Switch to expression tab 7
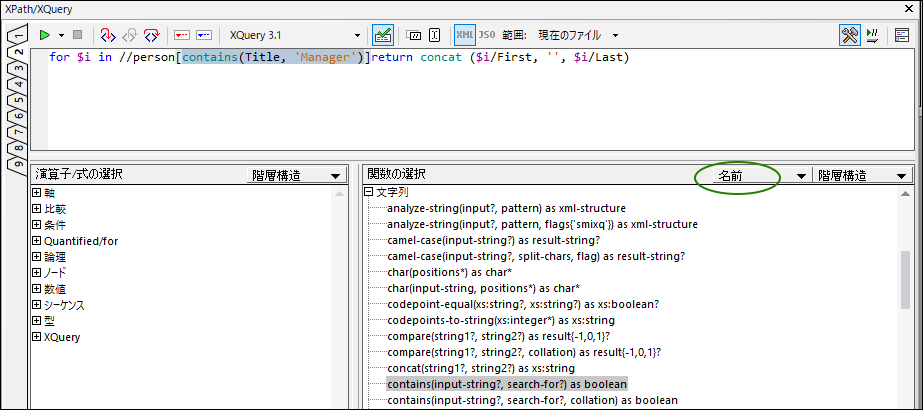This screenshot has height=410, width=923. [18, 132]
